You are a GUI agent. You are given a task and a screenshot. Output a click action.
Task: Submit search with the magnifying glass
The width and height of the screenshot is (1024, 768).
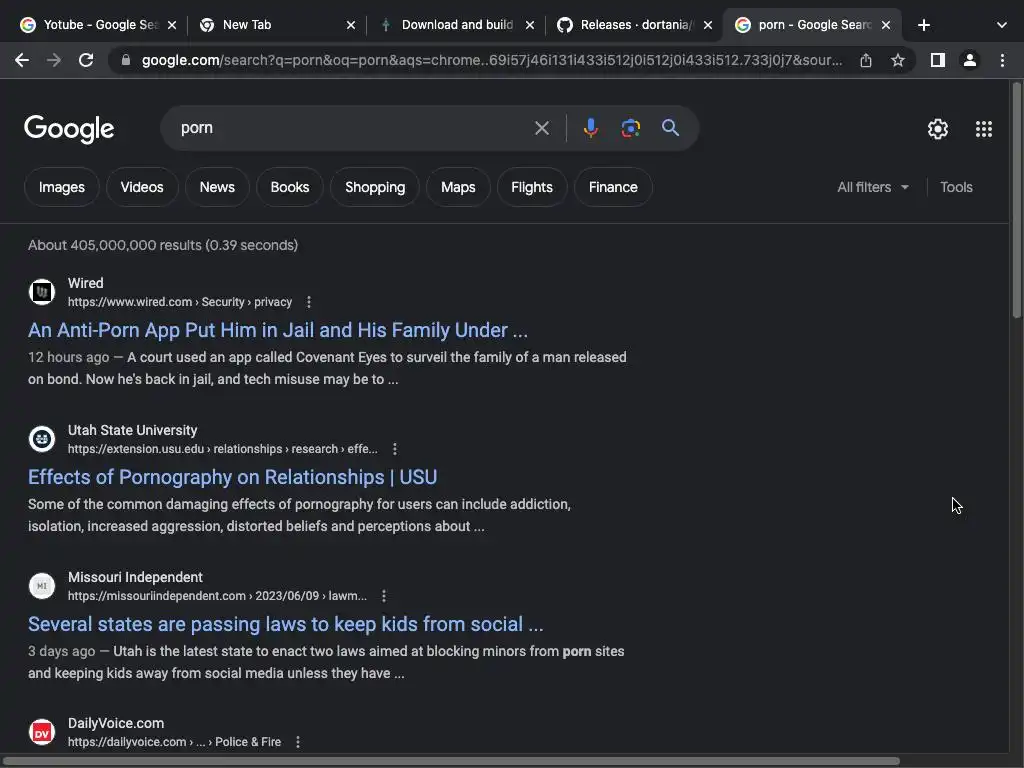tap(670, 127)
